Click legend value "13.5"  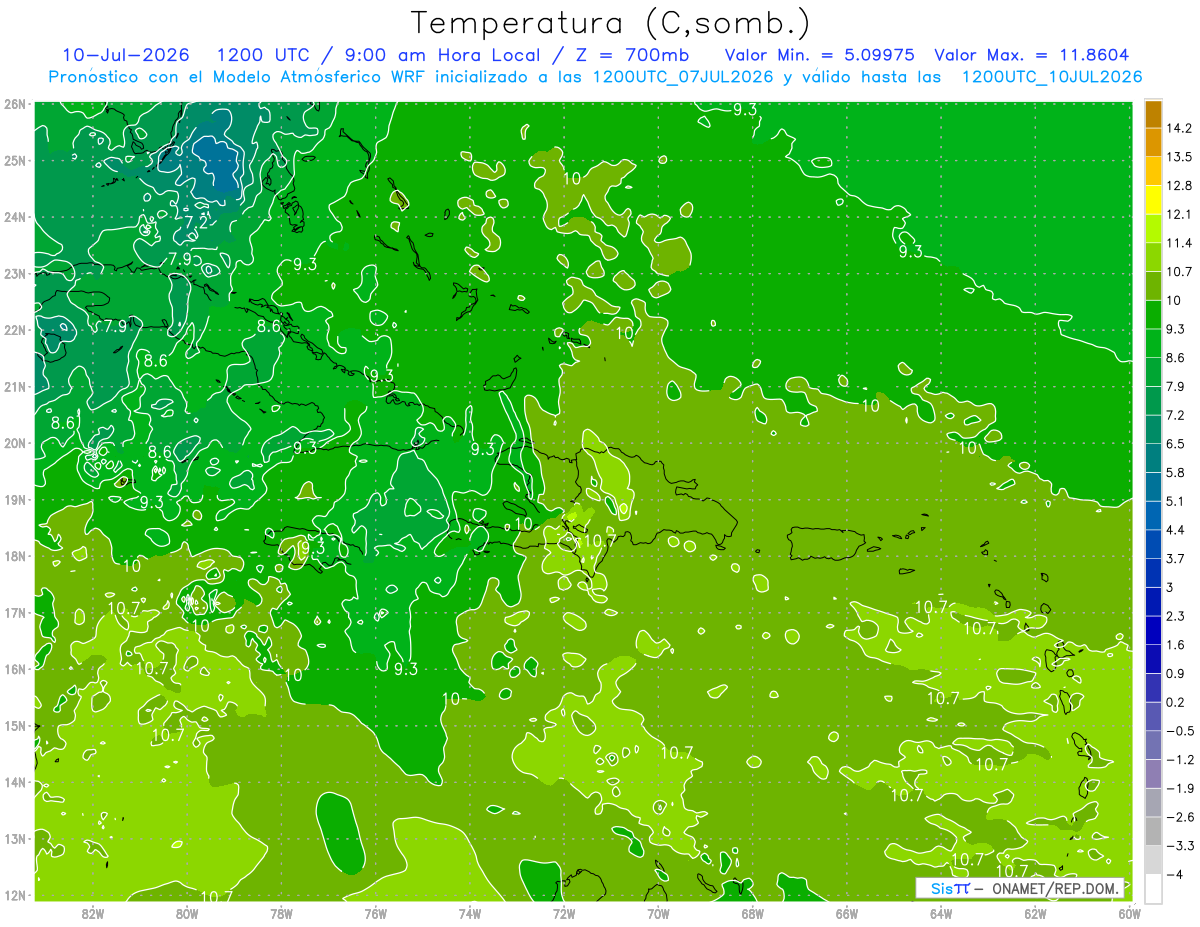(1179, 157)
